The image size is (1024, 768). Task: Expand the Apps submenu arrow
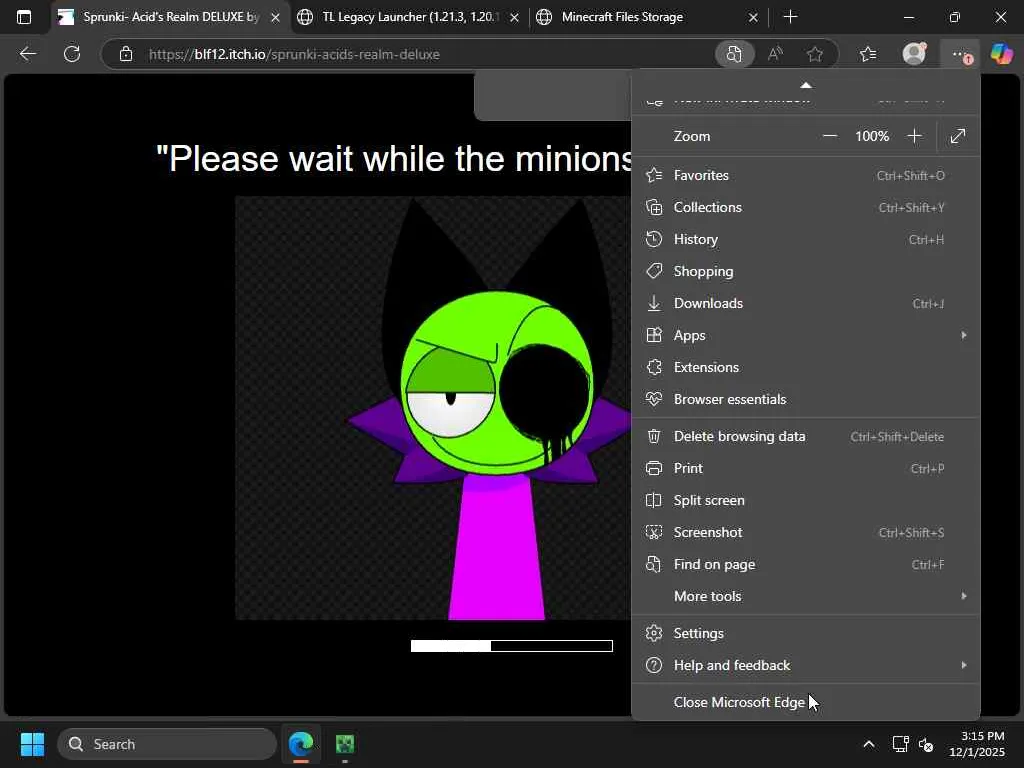click(964, 335)
